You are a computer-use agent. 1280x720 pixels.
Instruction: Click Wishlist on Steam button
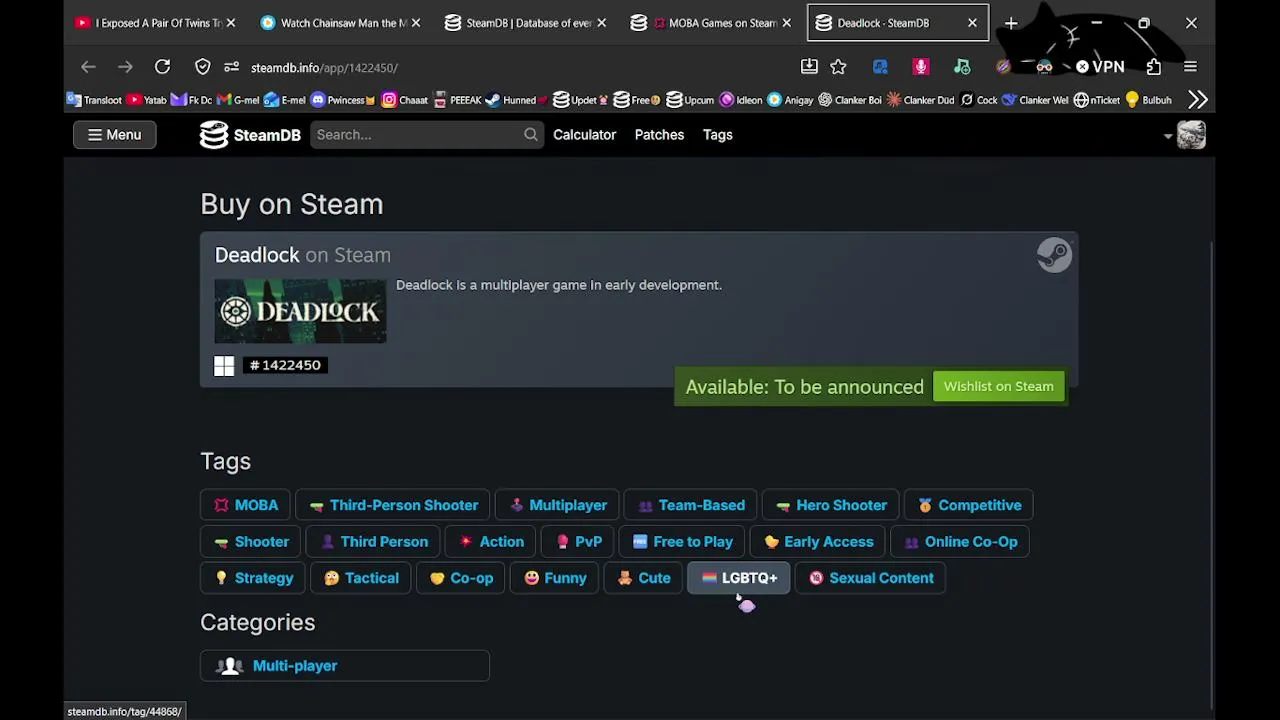click(998, 387)
